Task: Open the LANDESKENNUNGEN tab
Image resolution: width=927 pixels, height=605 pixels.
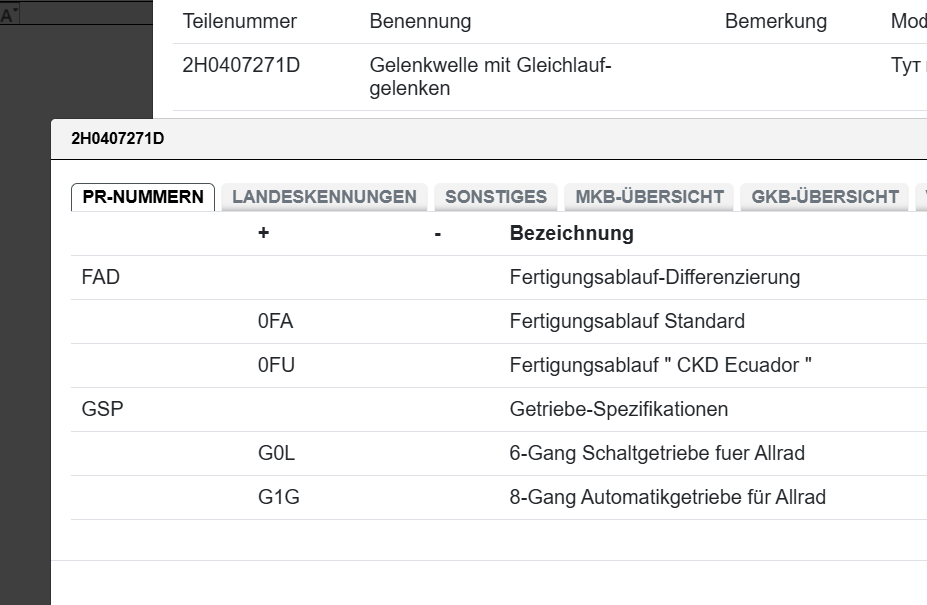Action: coord(324,197)
